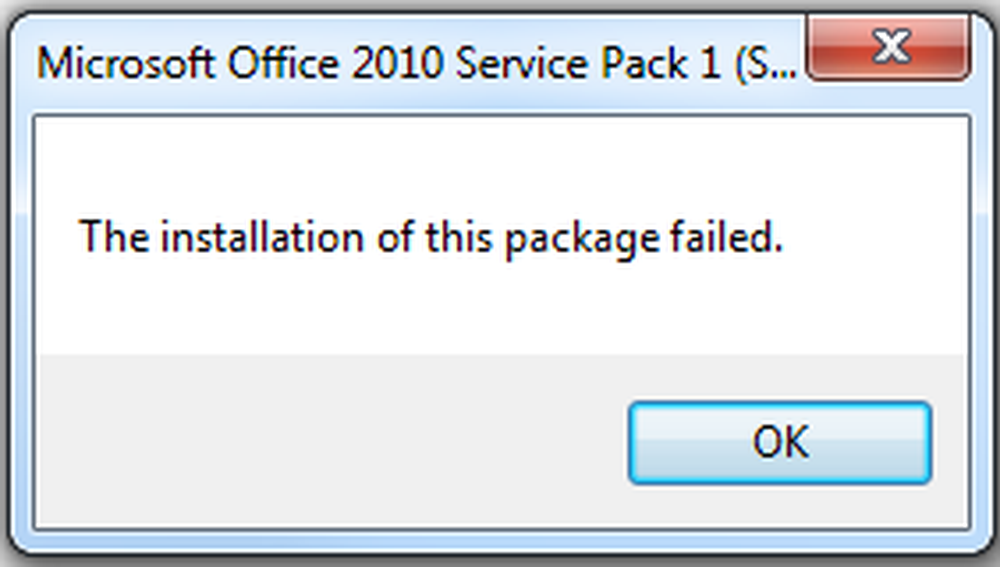Click the truncated "(S..." title text
Screen dimensions: 1000x567
point(765,64)
